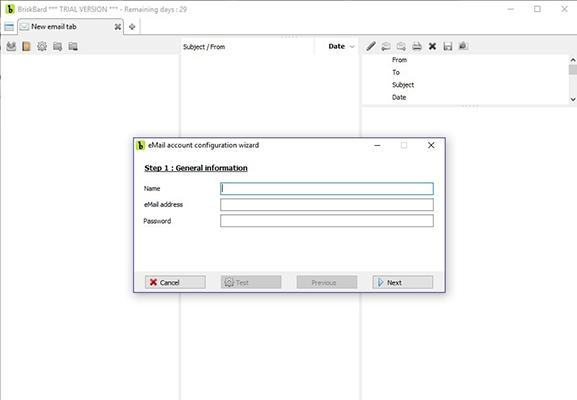Open email settings gear icon
This screenshot has width=577, height=400.
click(42, 46)
